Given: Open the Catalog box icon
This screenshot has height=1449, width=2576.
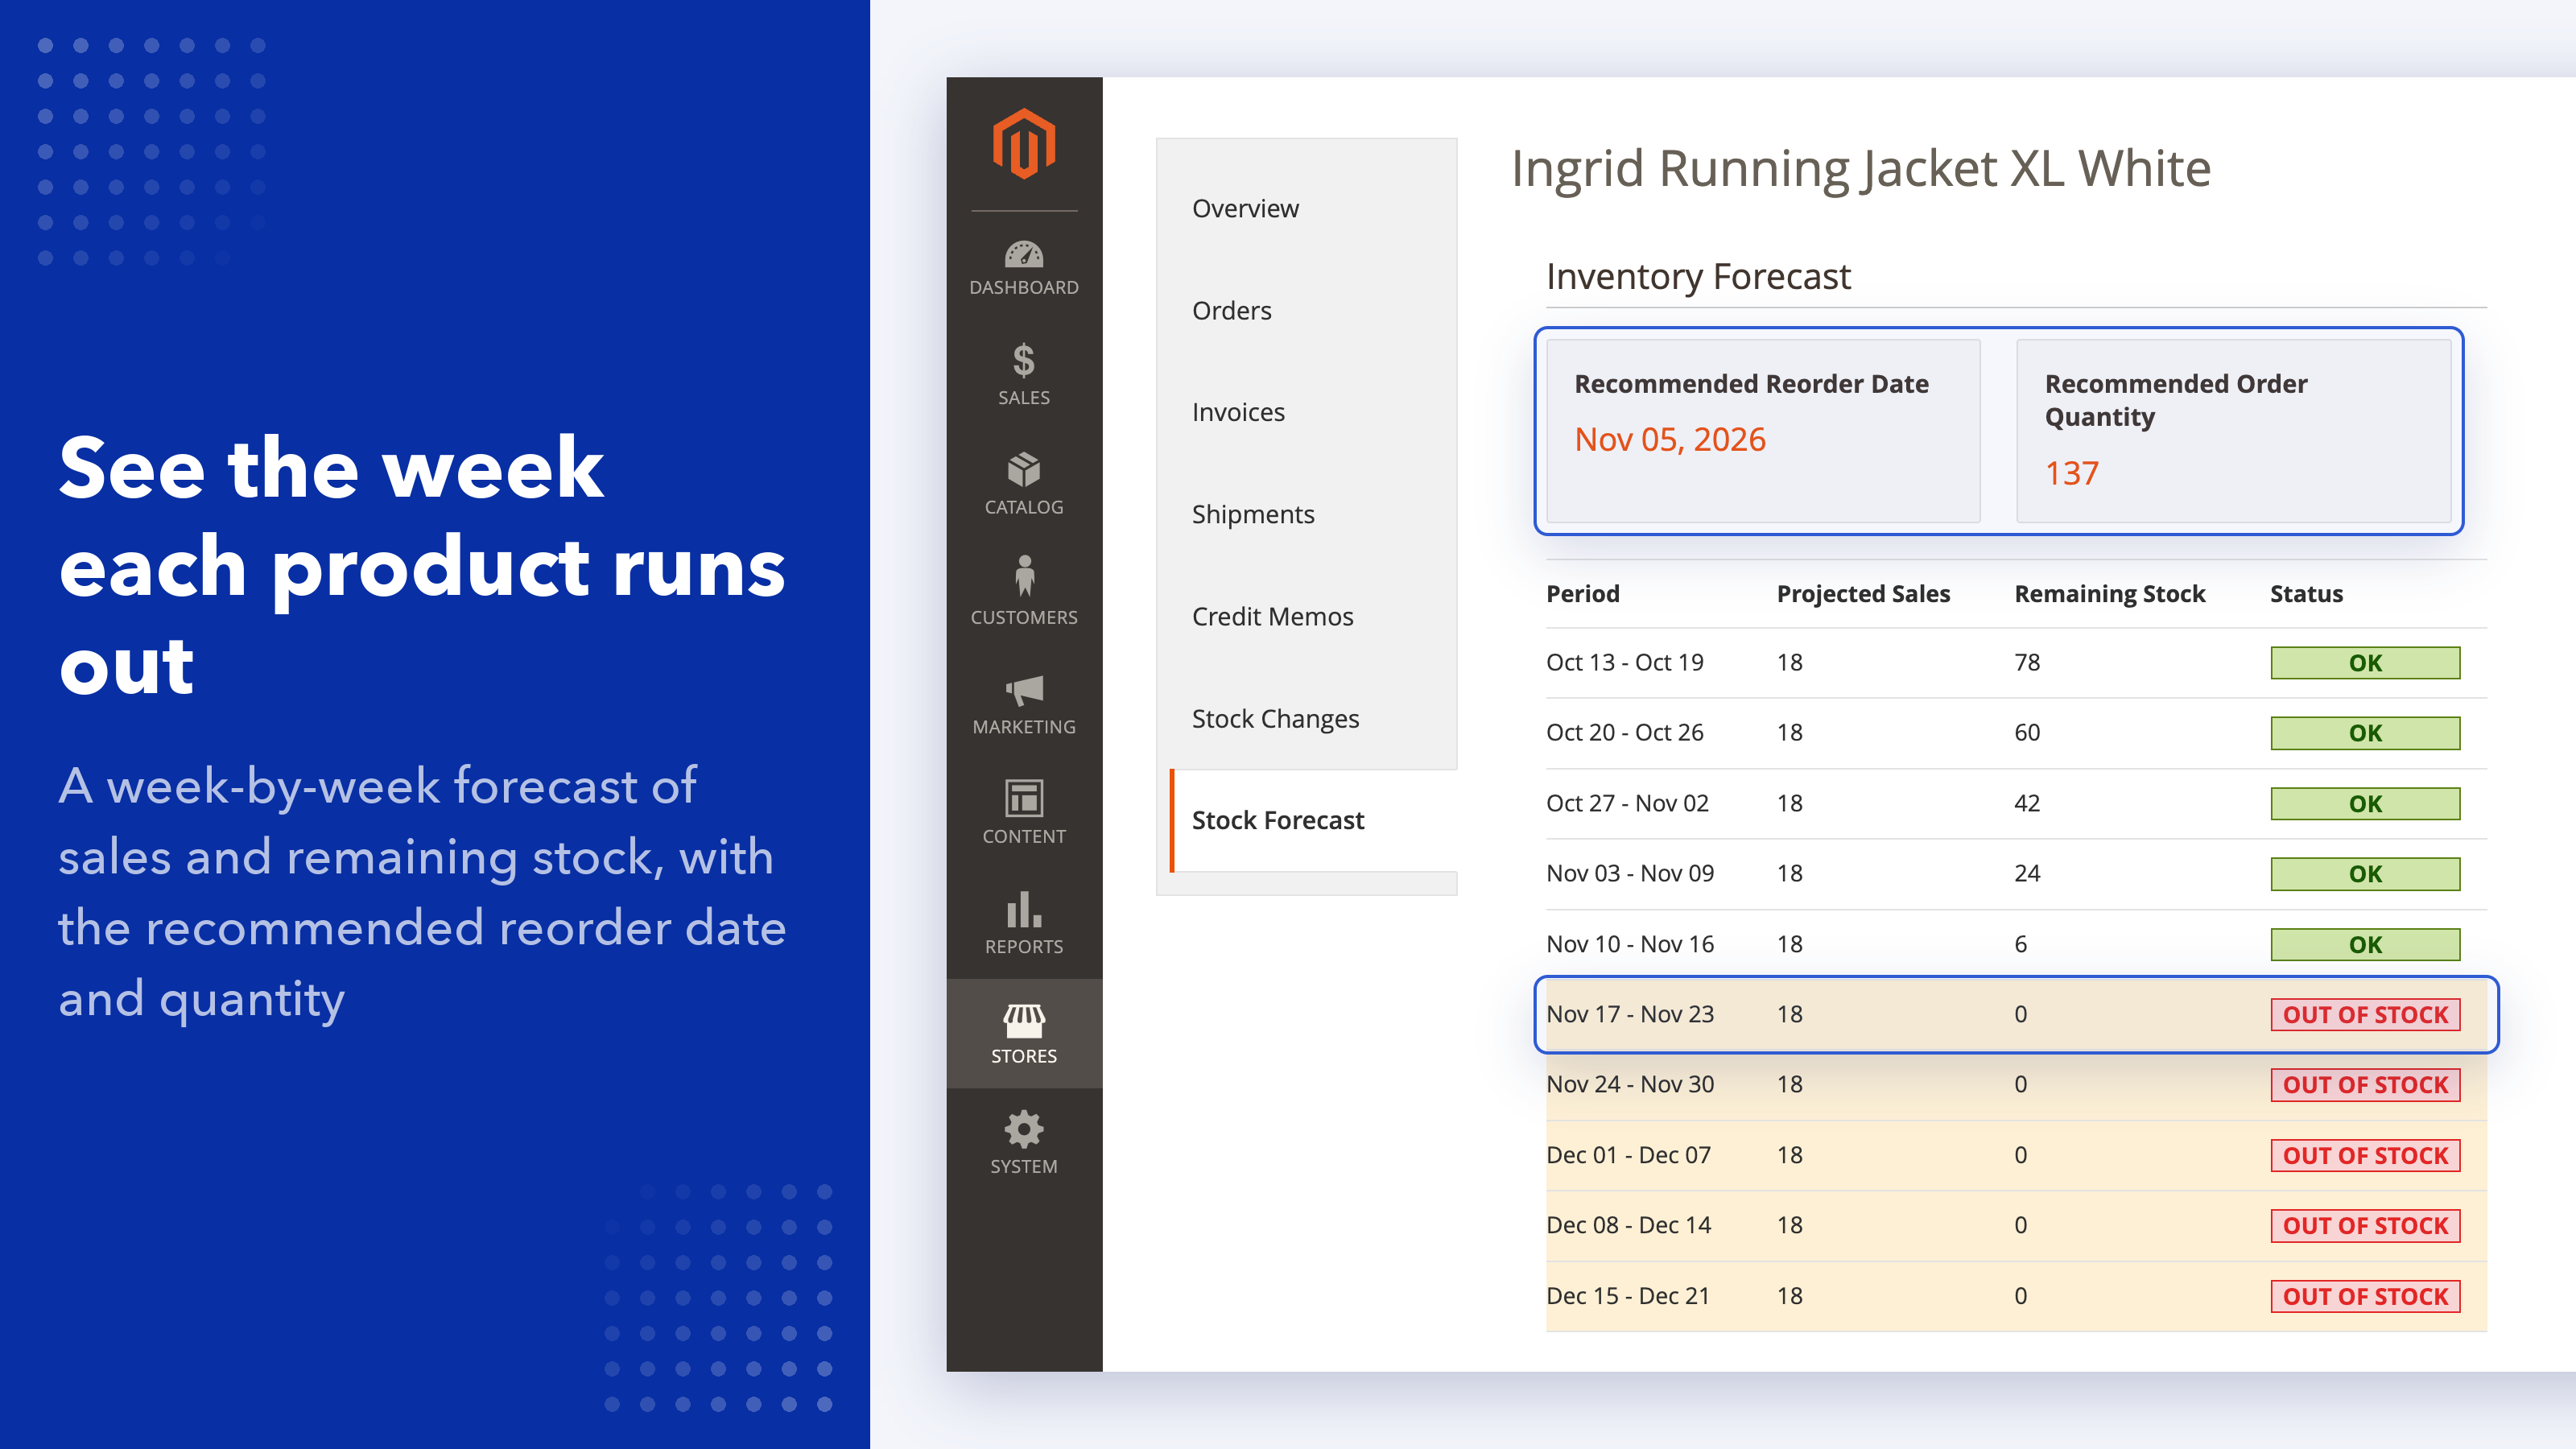Looking at the screenshot, I should [x=1023, y=469].
